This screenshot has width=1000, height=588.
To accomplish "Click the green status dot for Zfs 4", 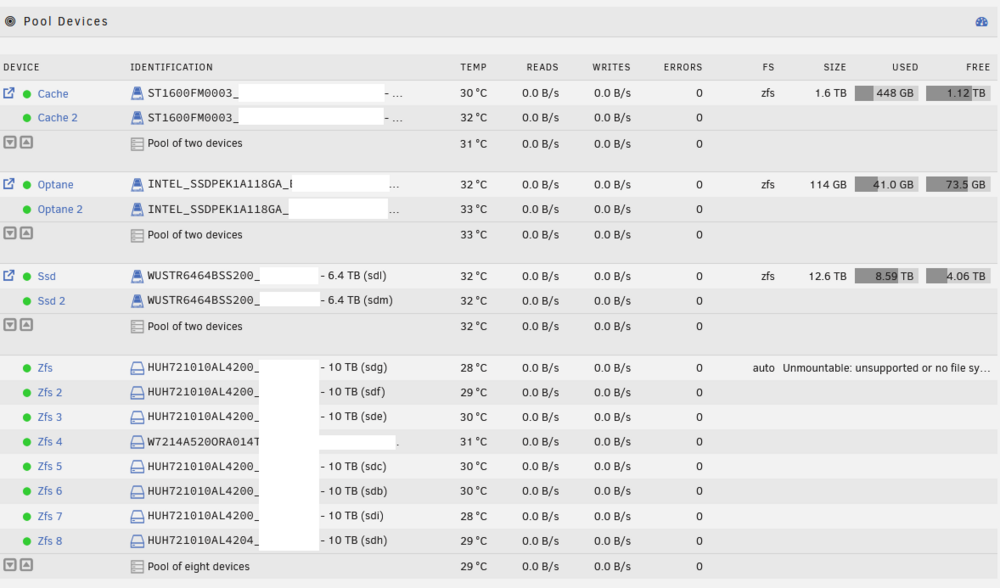I will point(27,442).
